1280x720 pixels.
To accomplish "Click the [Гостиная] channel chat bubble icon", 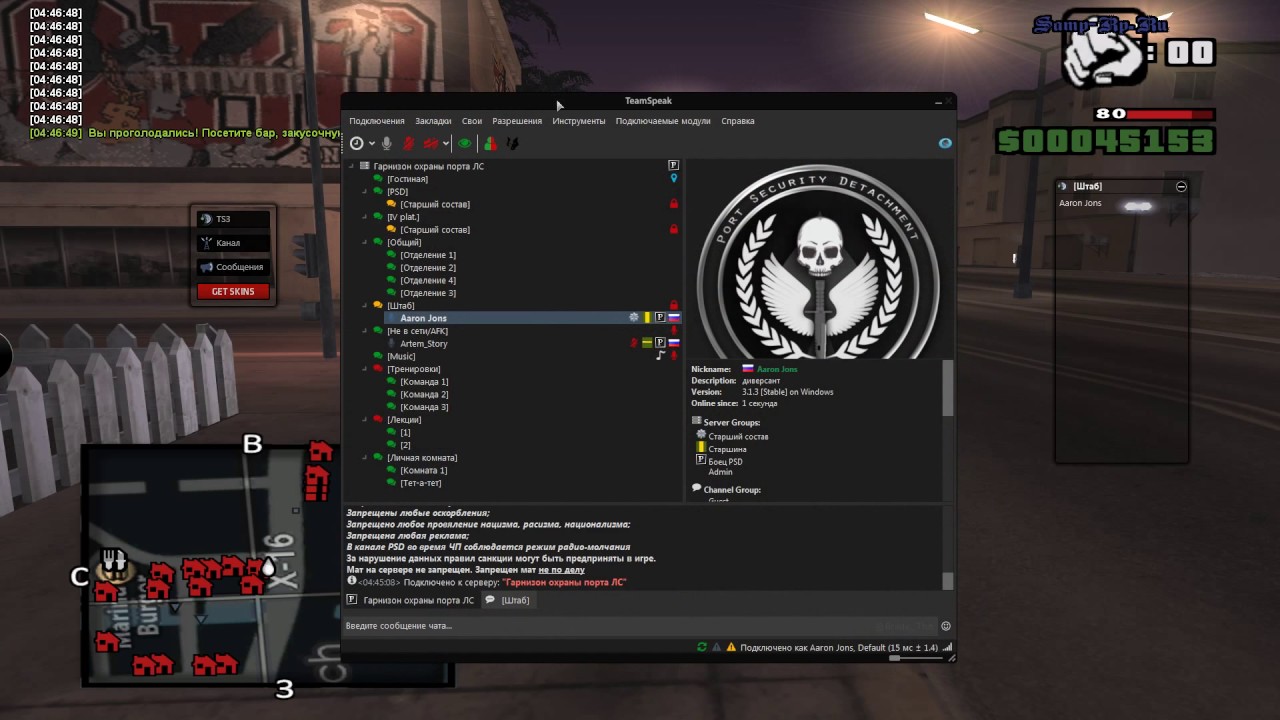I will point(378,179).
